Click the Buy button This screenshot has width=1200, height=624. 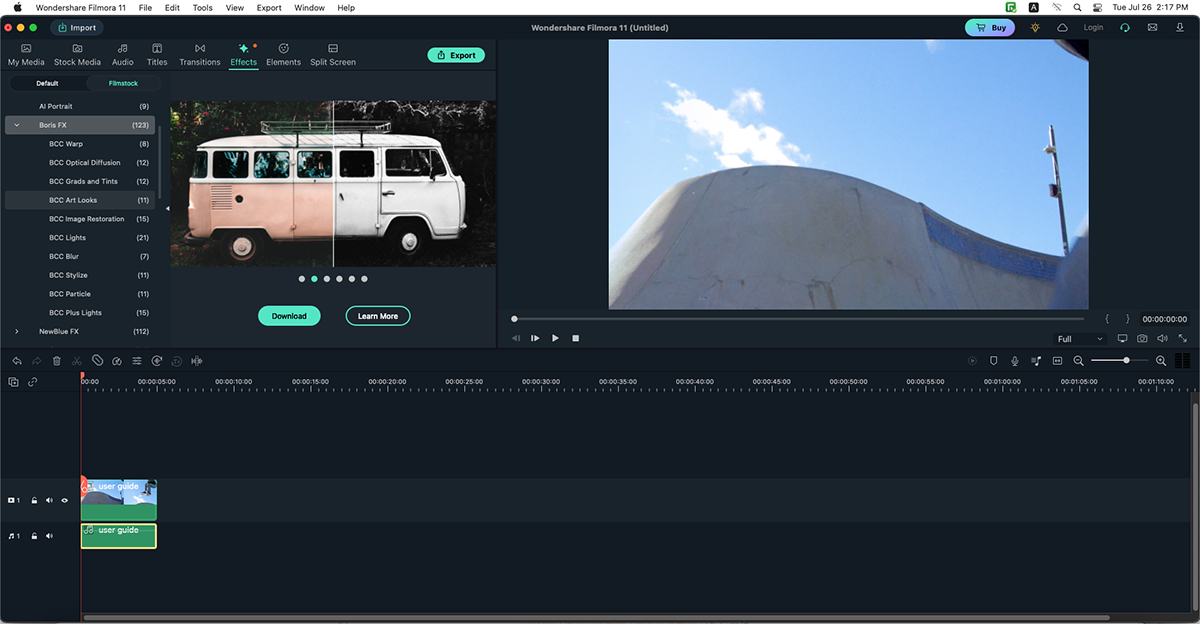coord(990,27)
